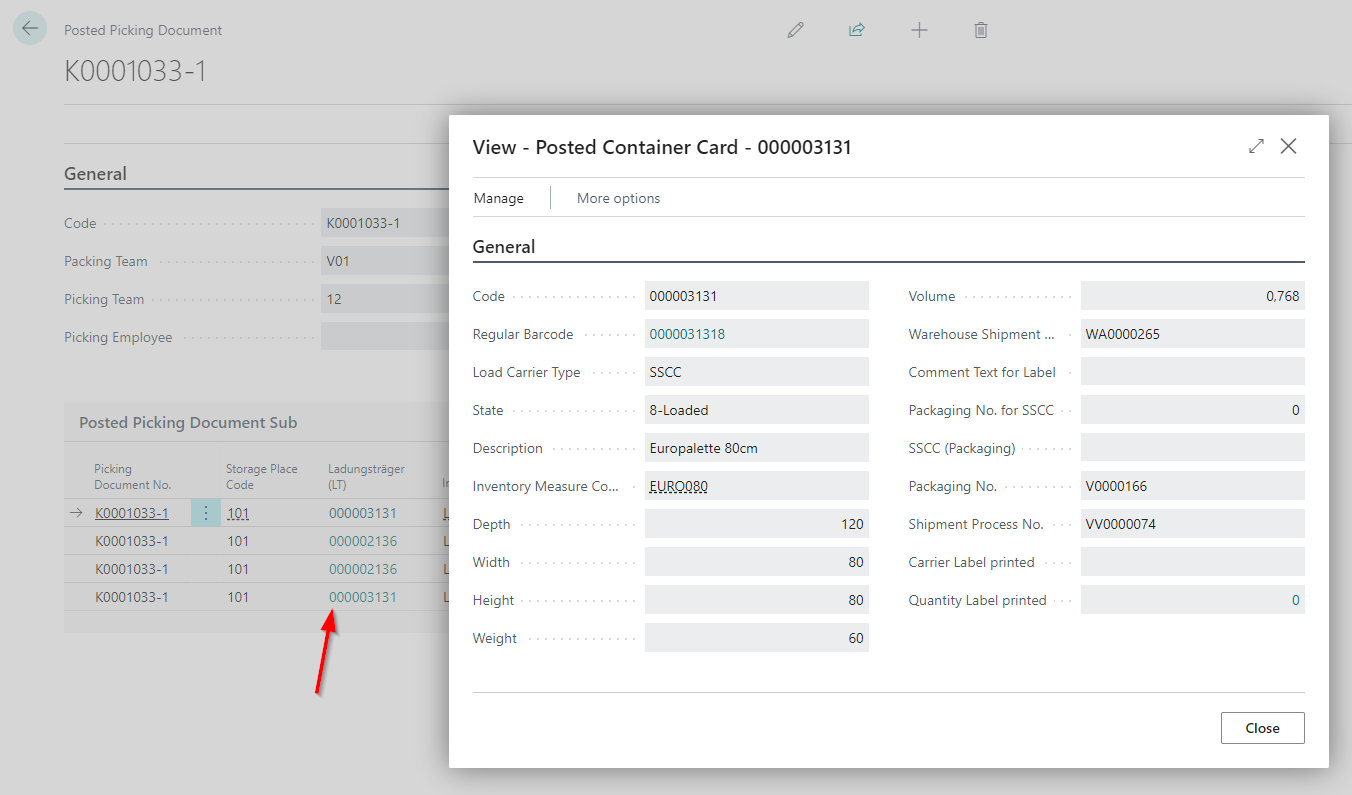Open the row options three-dot menu
This screenshot has width=1352, height=795.
(x=206, y=513)
